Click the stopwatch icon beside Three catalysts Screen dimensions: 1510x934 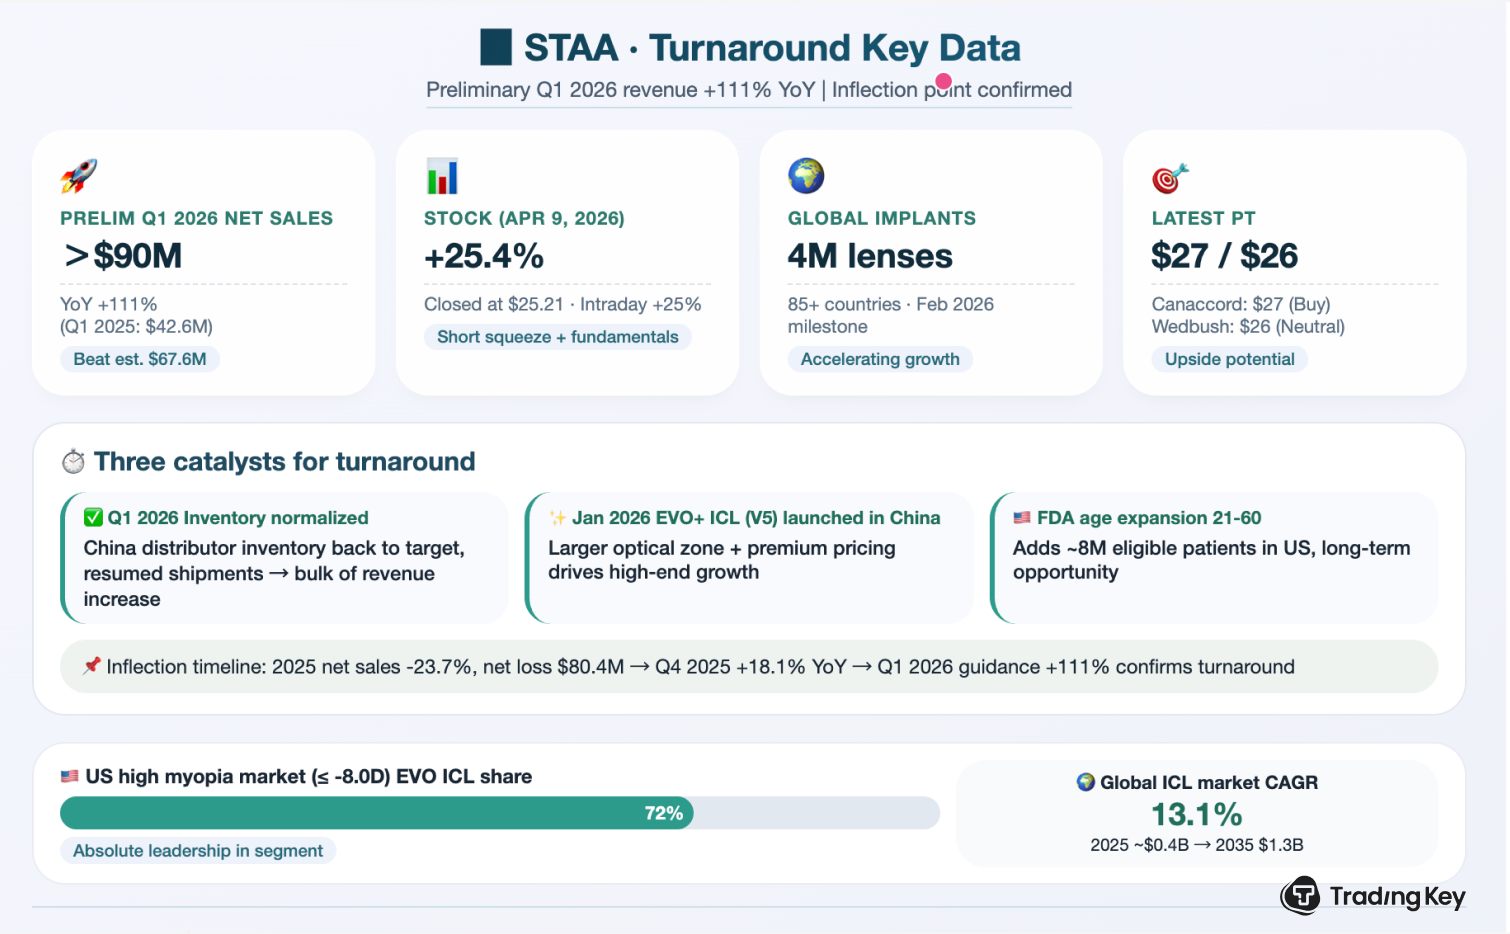(73, 462)
